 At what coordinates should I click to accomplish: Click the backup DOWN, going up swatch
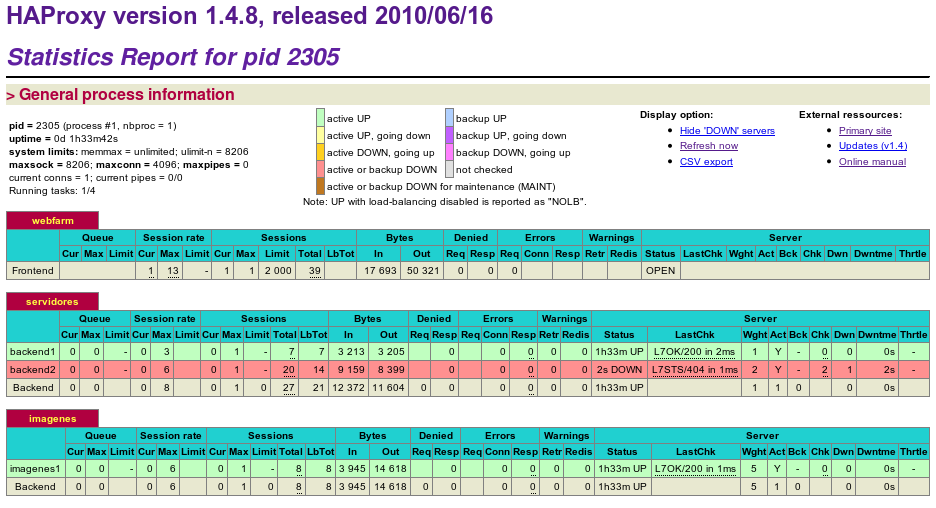449,152
